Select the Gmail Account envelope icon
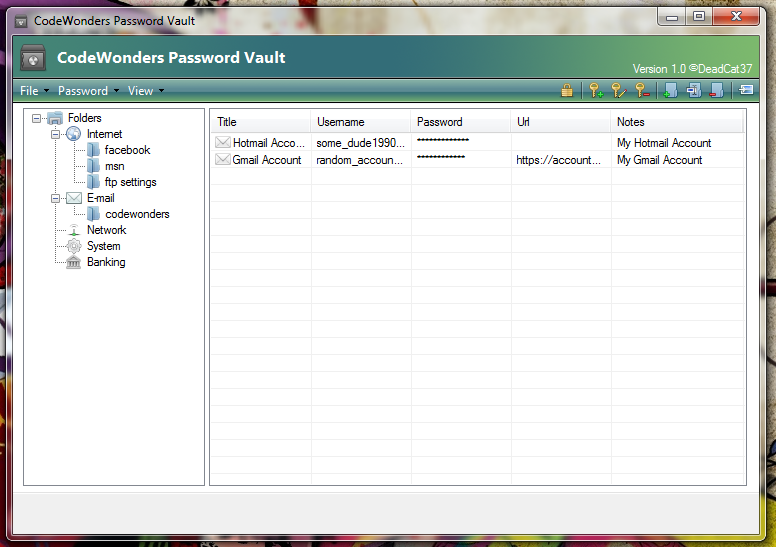Screen dimensions: 776x547 point(223,159)
